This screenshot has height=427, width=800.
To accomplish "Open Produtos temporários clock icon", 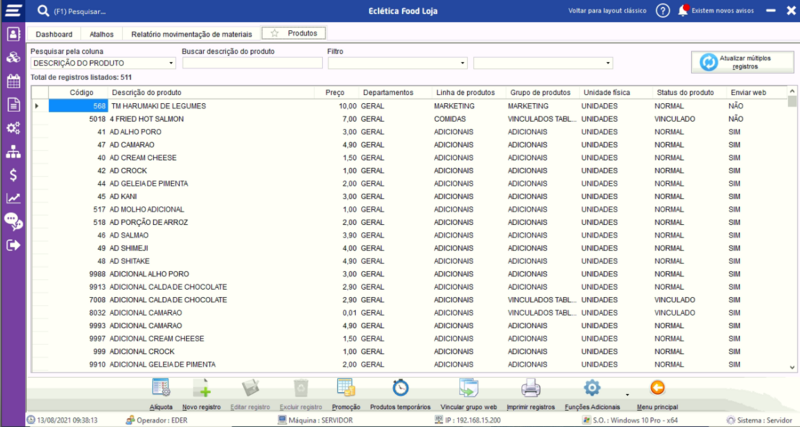I will 401,388.
